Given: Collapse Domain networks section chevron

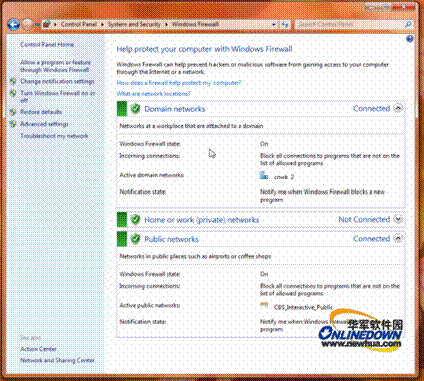Looking at the screenshot, I should pyautogui.click(x=398, y=108).
